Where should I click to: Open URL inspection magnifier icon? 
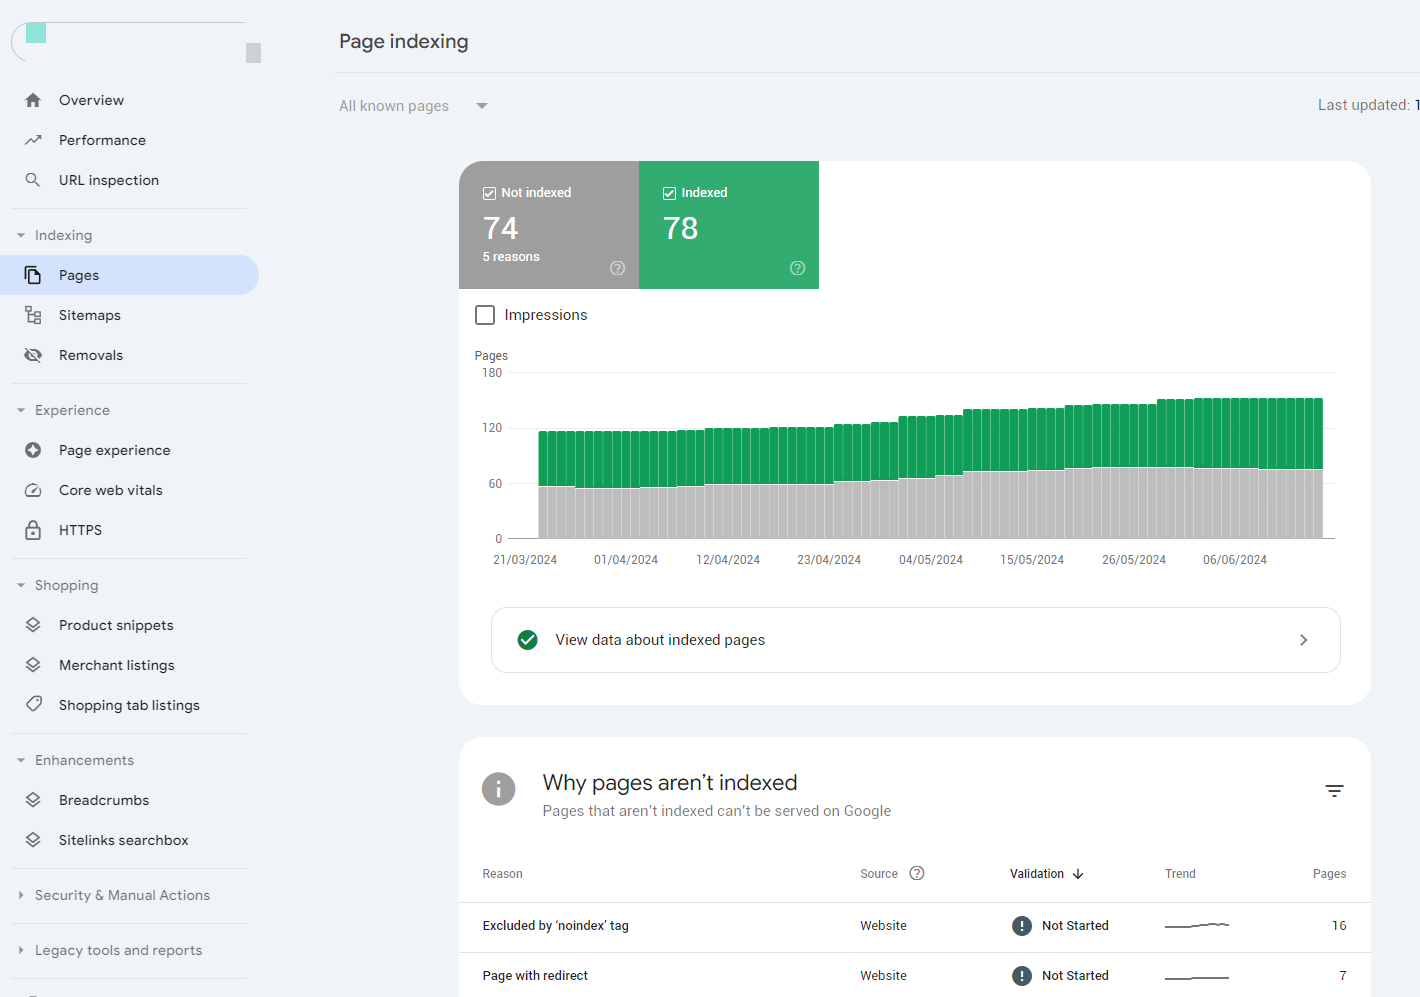pyautogui.click(x=33, y=180)
